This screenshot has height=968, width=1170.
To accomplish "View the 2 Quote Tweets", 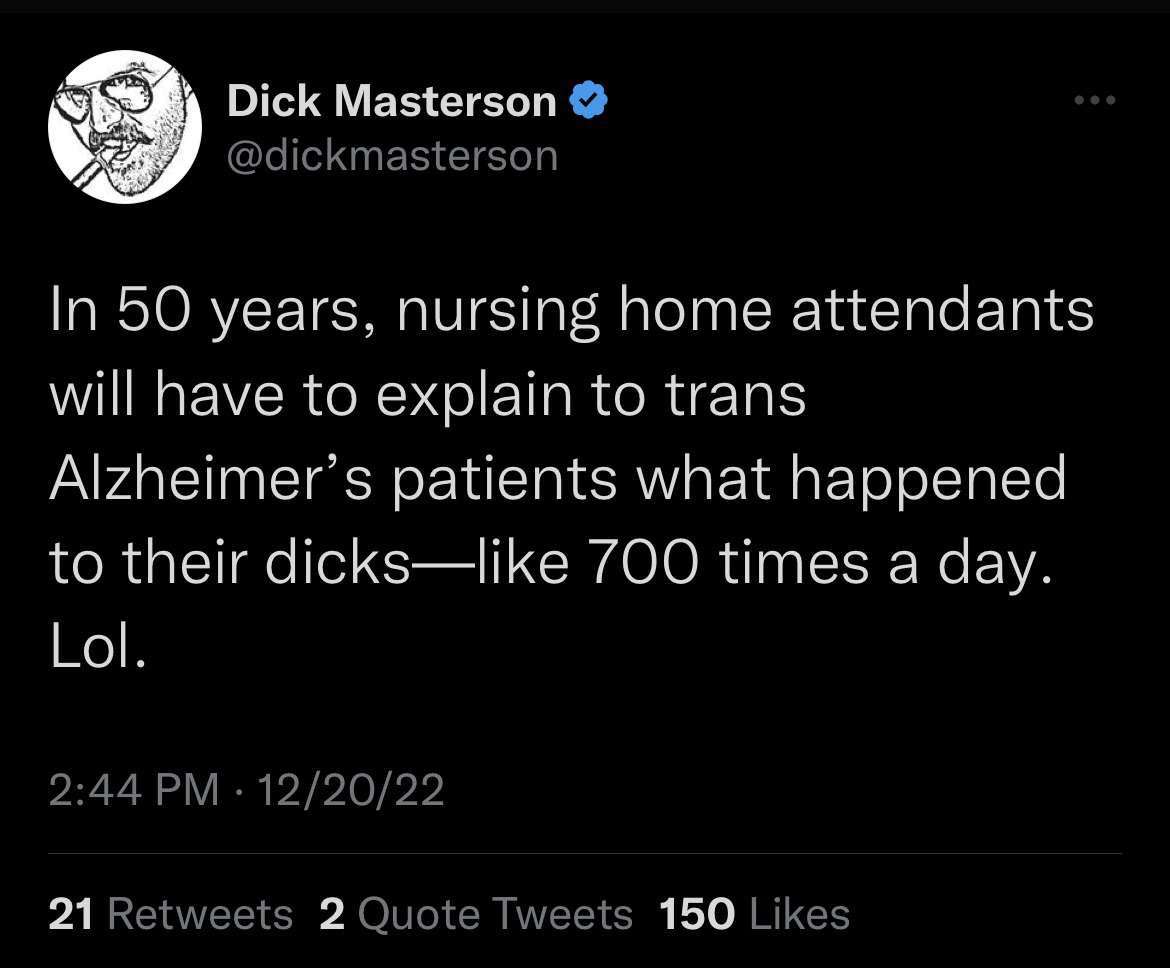I will (476, 914).
